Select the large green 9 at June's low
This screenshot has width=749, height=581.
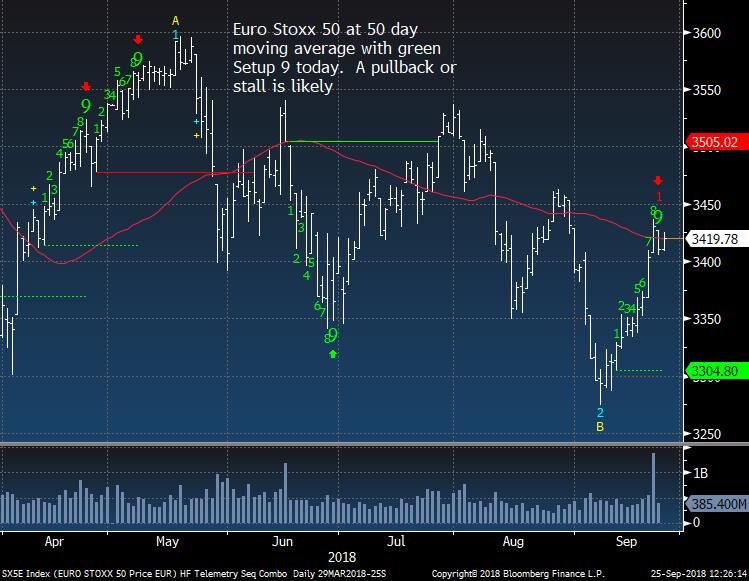pos(333,335)
